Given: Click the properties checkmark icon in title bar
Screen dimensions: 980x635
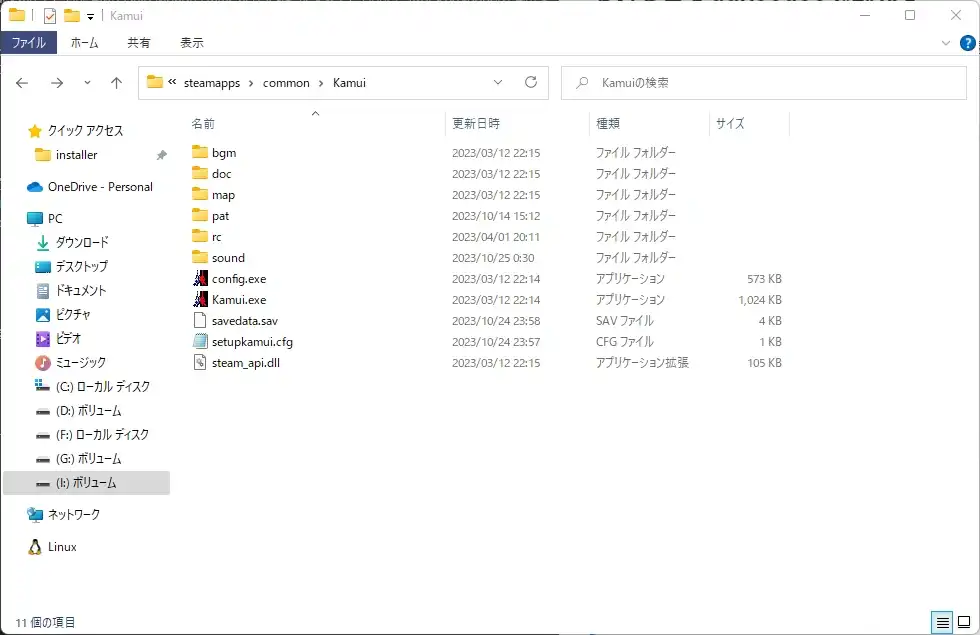Looking at the screenshot, I should click(50, 15).
